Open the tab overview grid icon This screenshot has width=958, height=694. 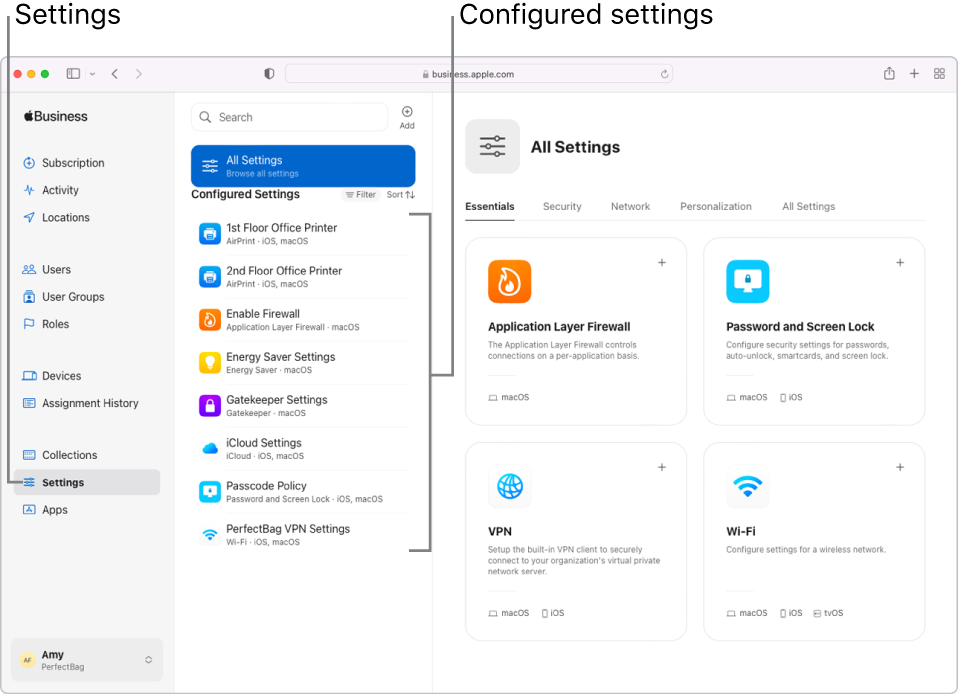click(x=939, y=74)
